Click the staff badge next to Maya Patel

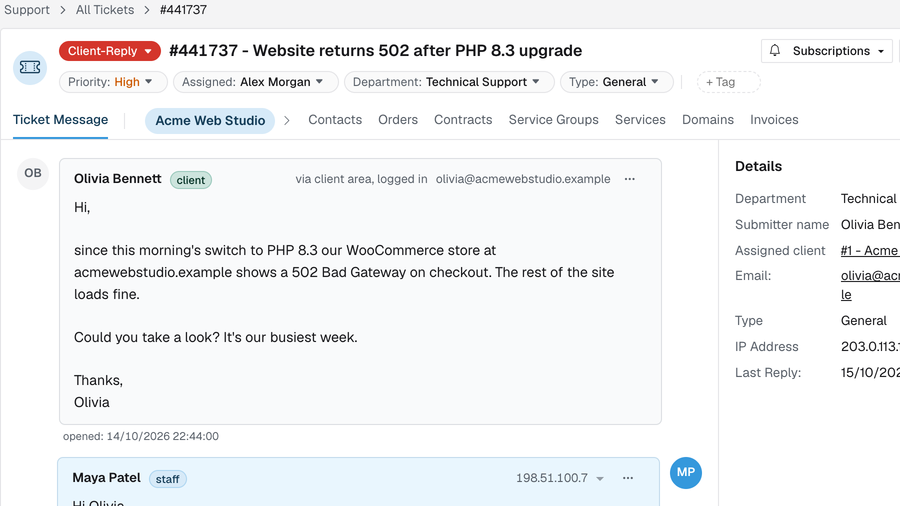[x=168, y=479]
